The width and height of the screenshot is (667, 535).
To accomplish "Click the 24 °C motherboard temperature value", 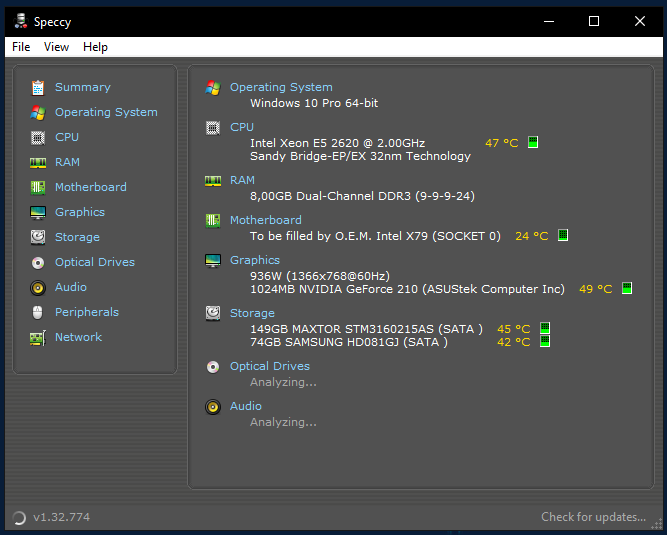I will point(532,236).
